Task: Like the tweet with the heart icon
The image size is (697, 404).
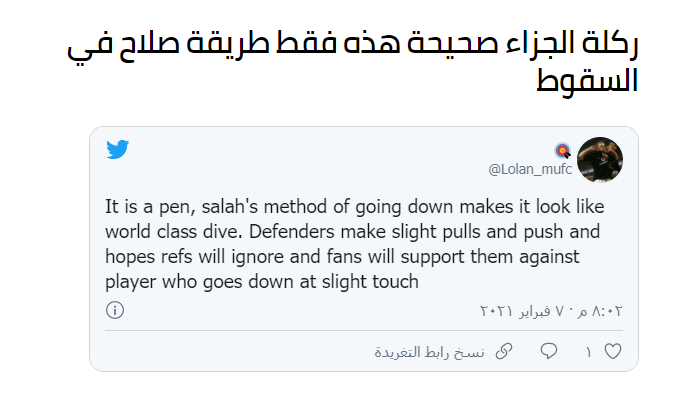Action: 613,352
